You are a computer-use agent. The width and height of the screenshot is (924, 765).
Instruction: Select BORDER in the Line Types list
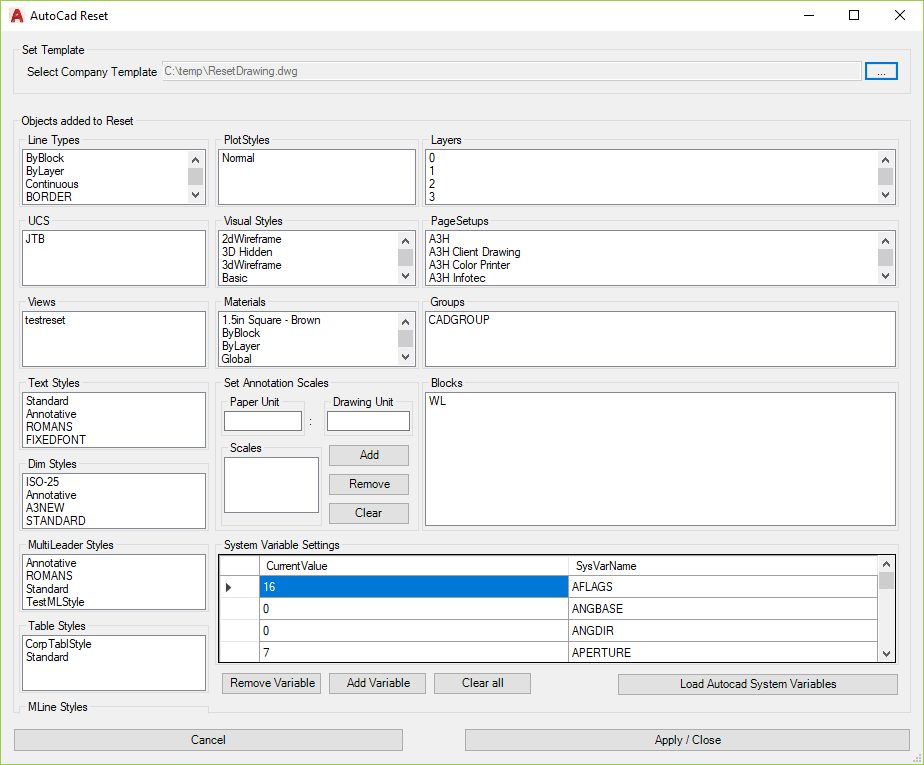[49, 197]
